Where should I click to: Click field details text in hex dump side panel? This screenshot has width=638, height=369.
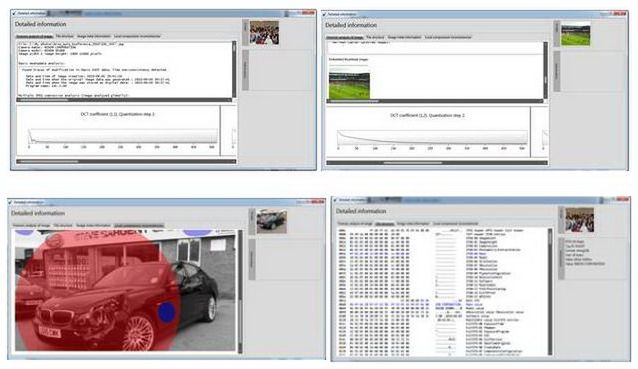click(x=584, y=253)
